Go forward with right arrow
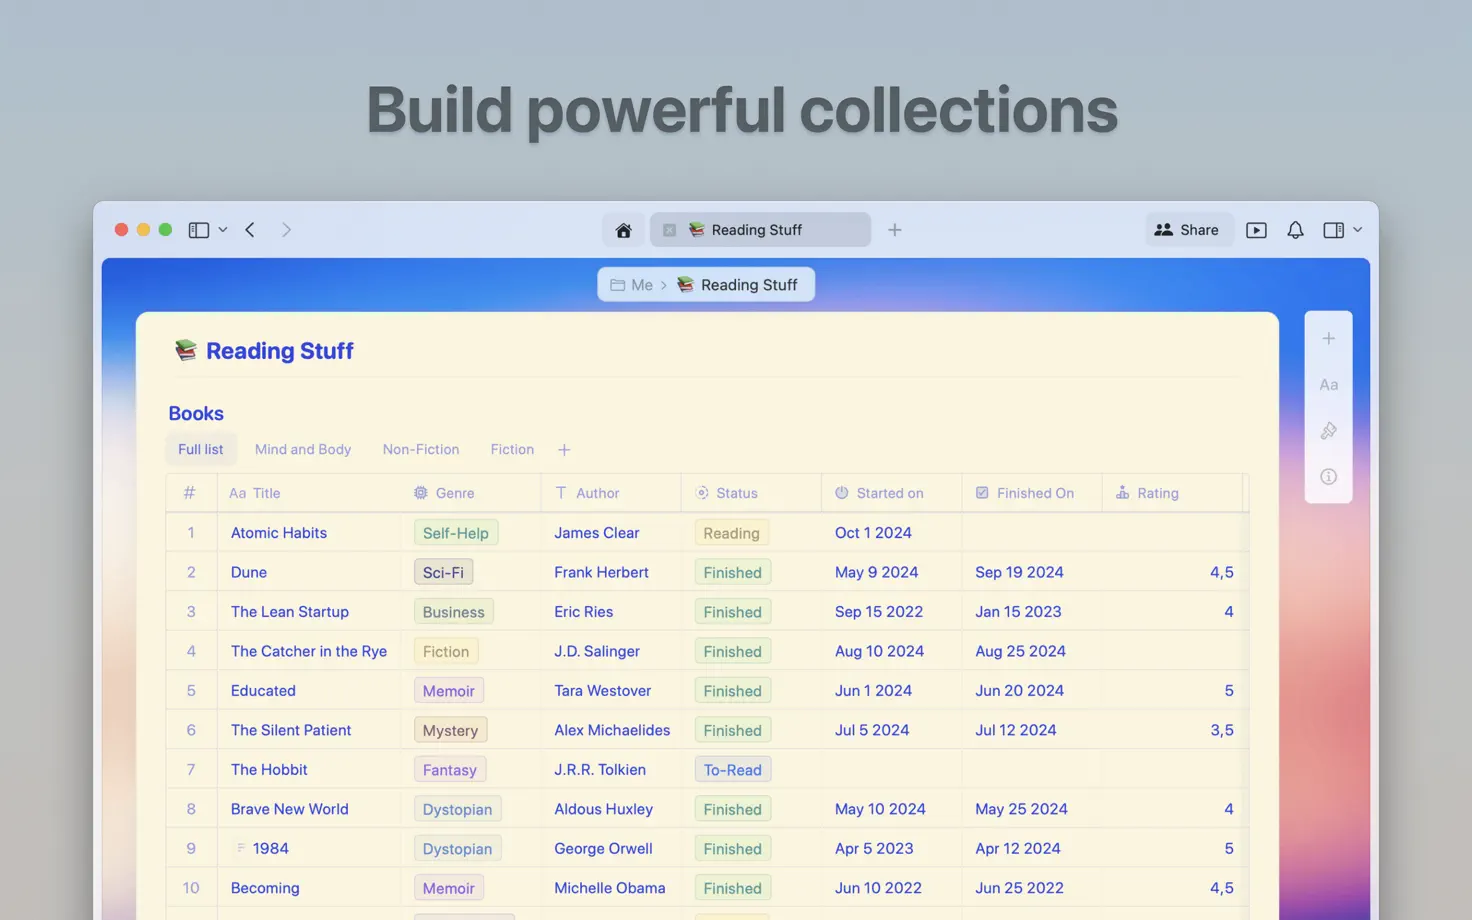 pos(286,230)
